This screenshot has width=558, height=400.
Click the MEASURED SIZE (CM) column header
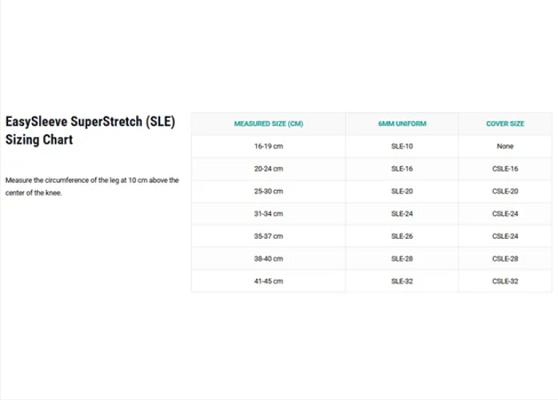point(268,123)
